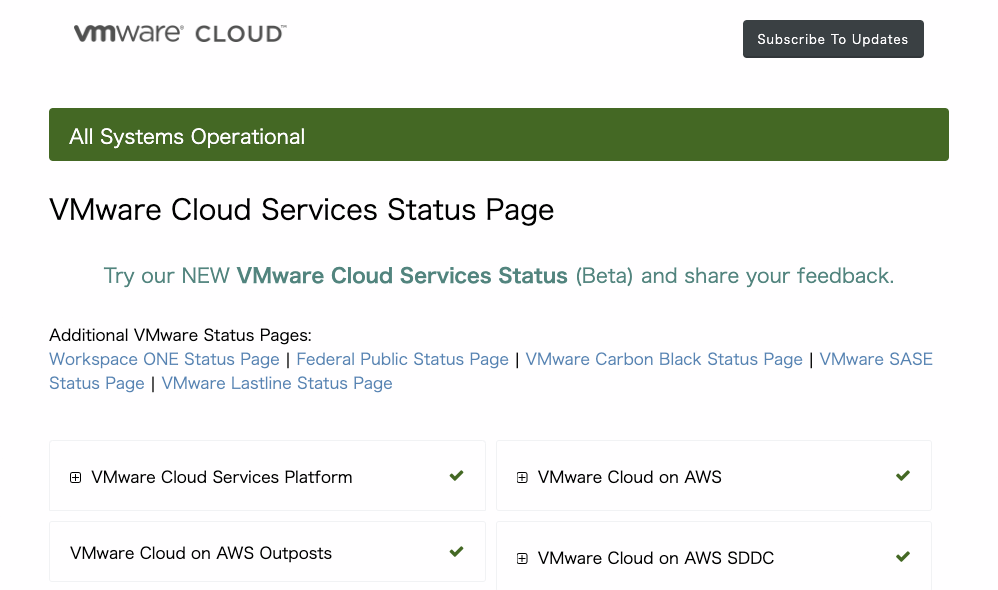The width and height of the screenshot is (998, 590).
Task: Click the VMware Cloud logo
Action: [x=180, y=32]
